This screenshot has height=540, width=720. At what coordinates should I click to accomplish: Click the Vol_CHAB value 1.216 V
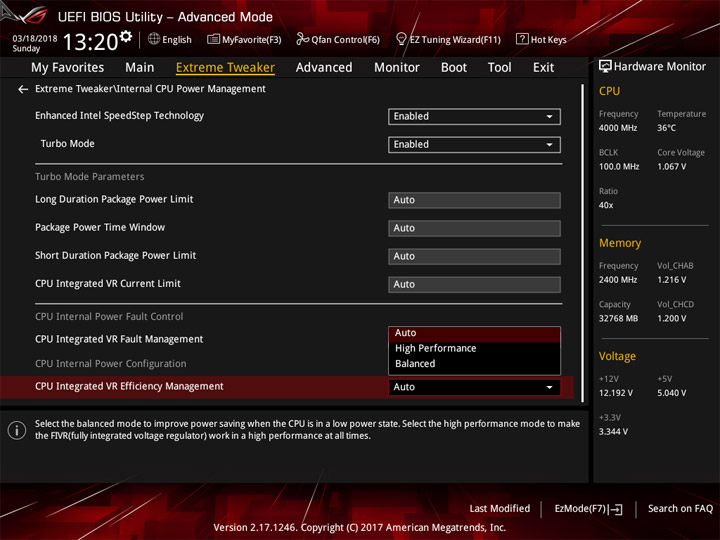tap(671, 280)
